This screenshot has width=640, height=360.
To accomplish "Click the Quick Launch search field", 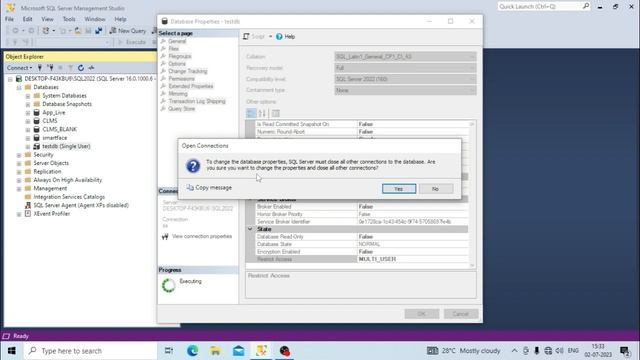I will [x=544, y=7].
